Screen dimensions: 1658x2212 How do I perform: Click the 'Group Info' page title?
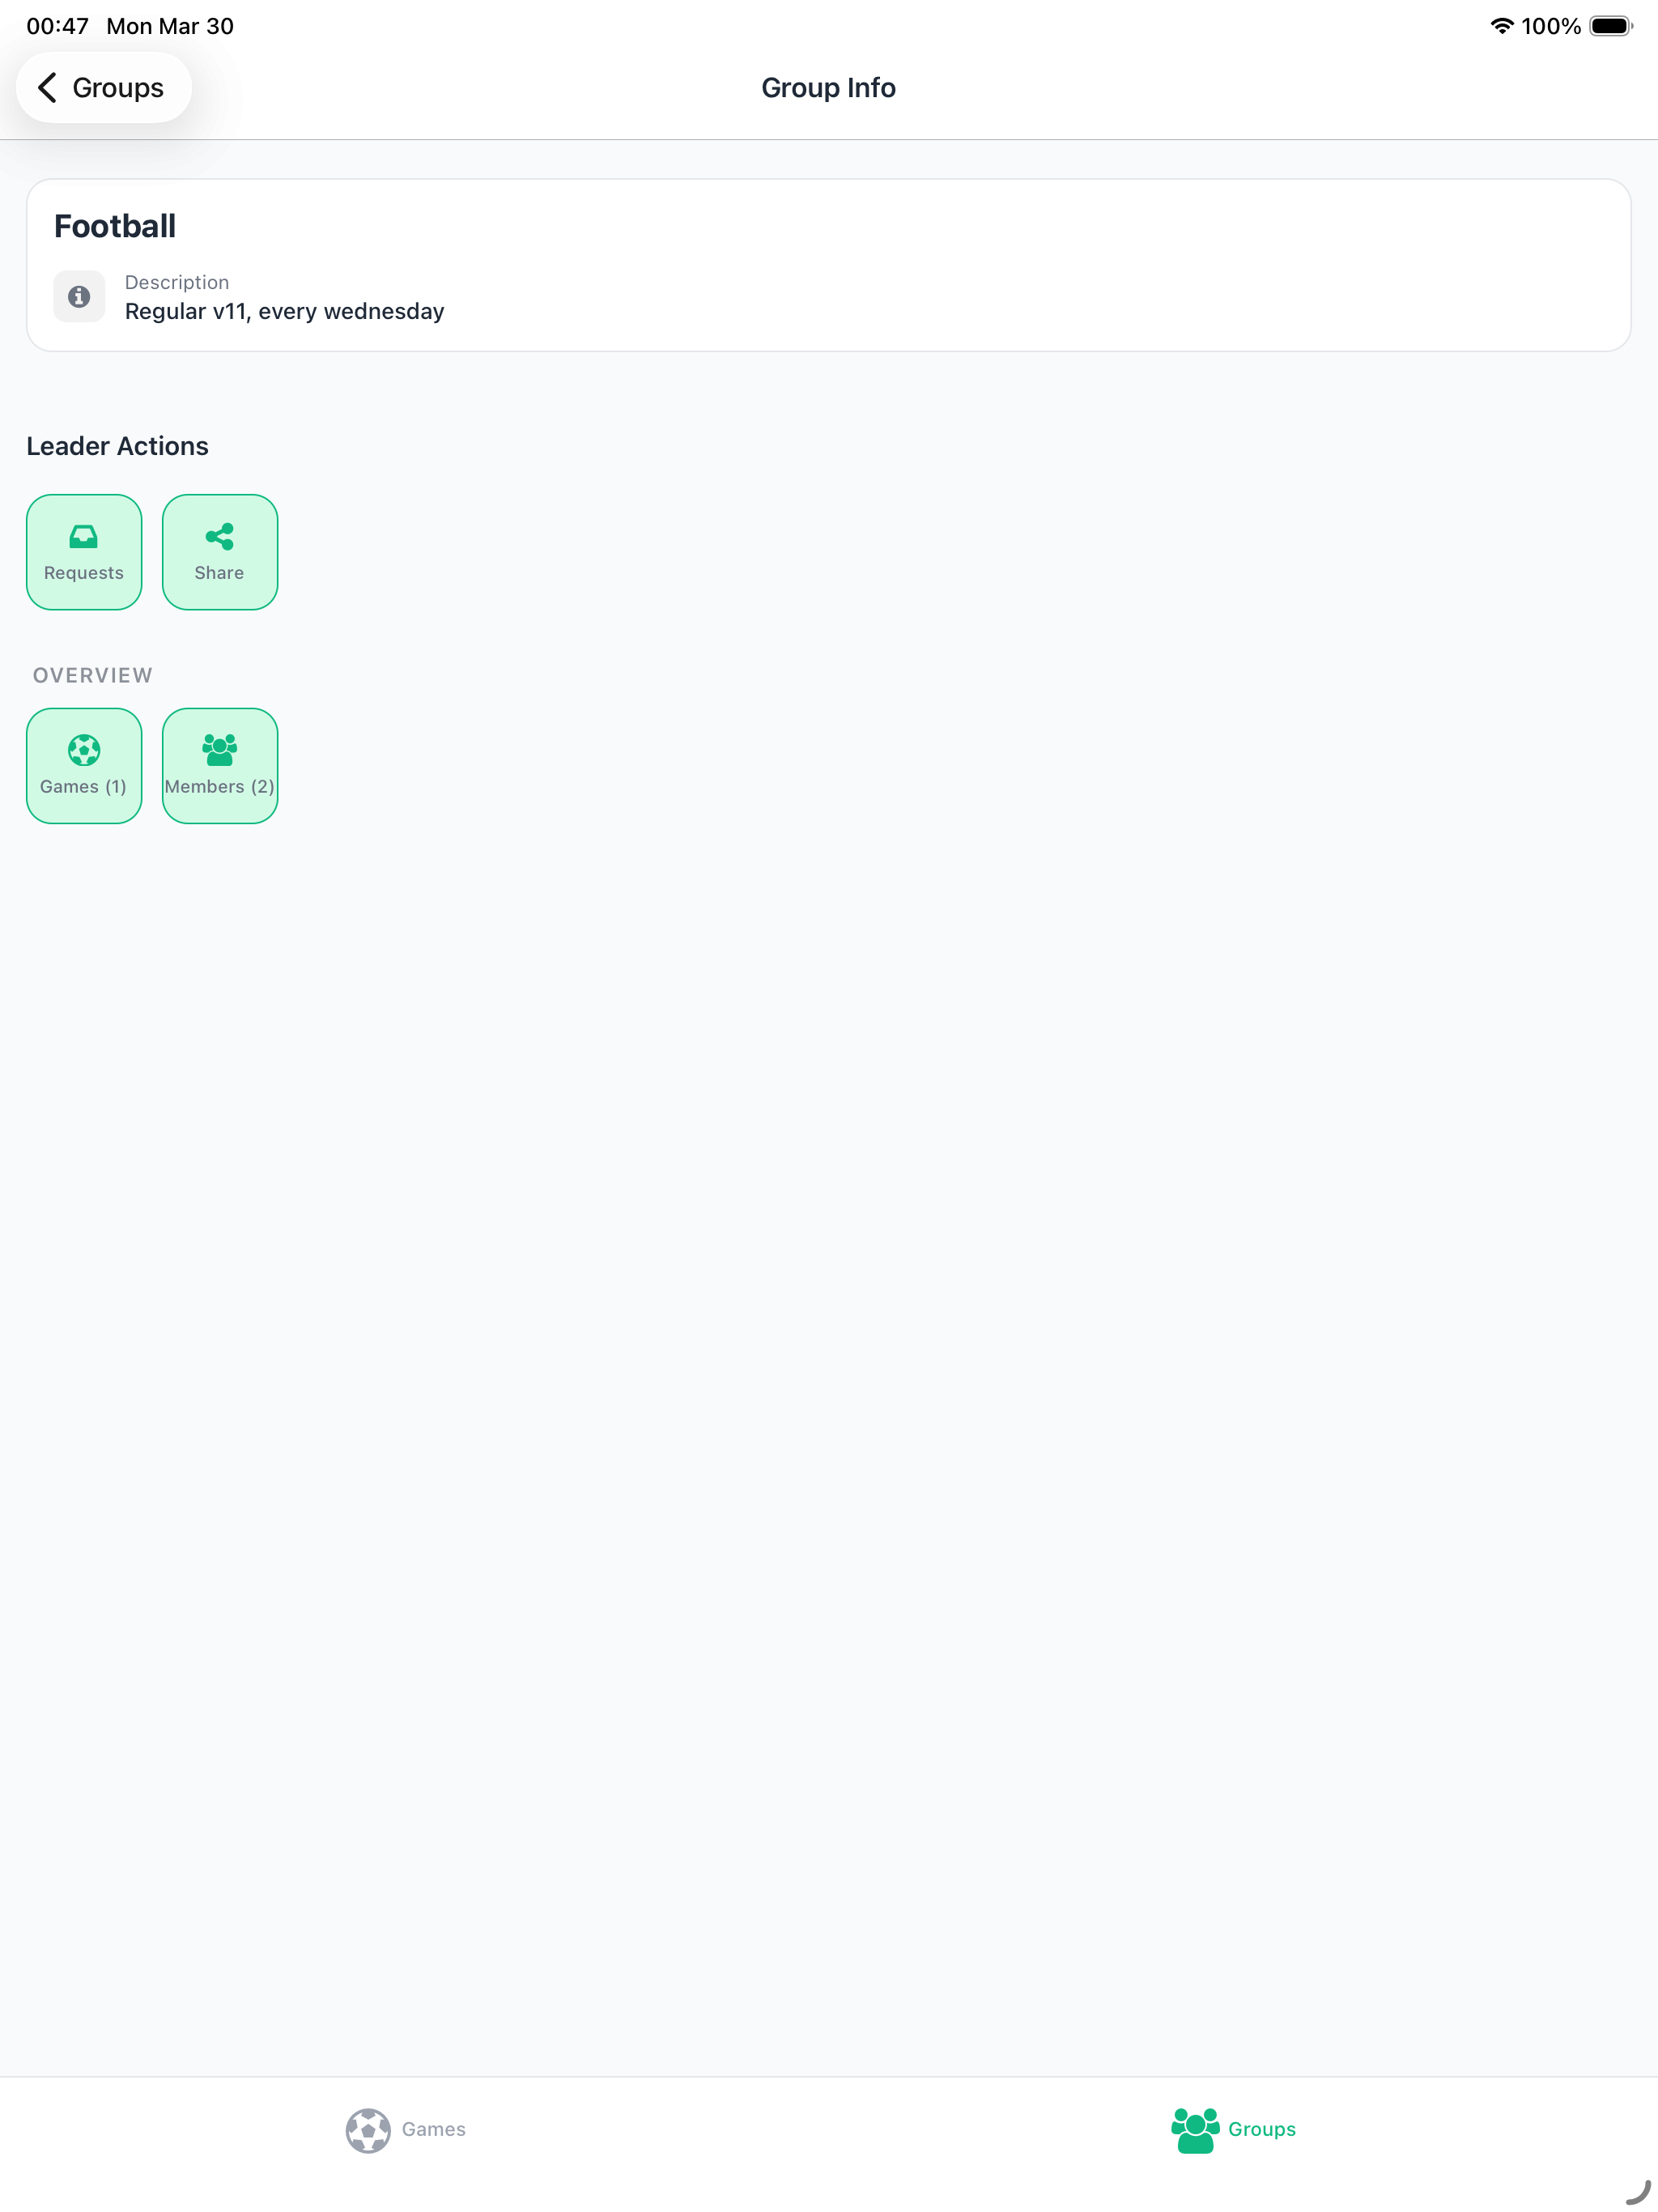click(829, 88)
